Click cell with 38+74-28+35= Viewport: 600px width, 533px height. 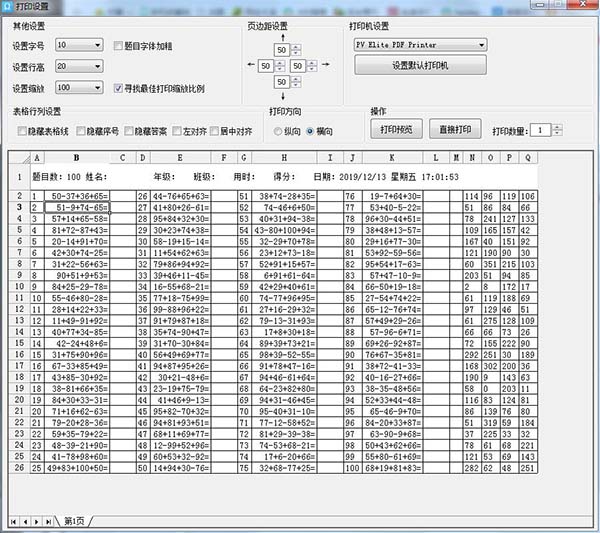pos(284,196)
